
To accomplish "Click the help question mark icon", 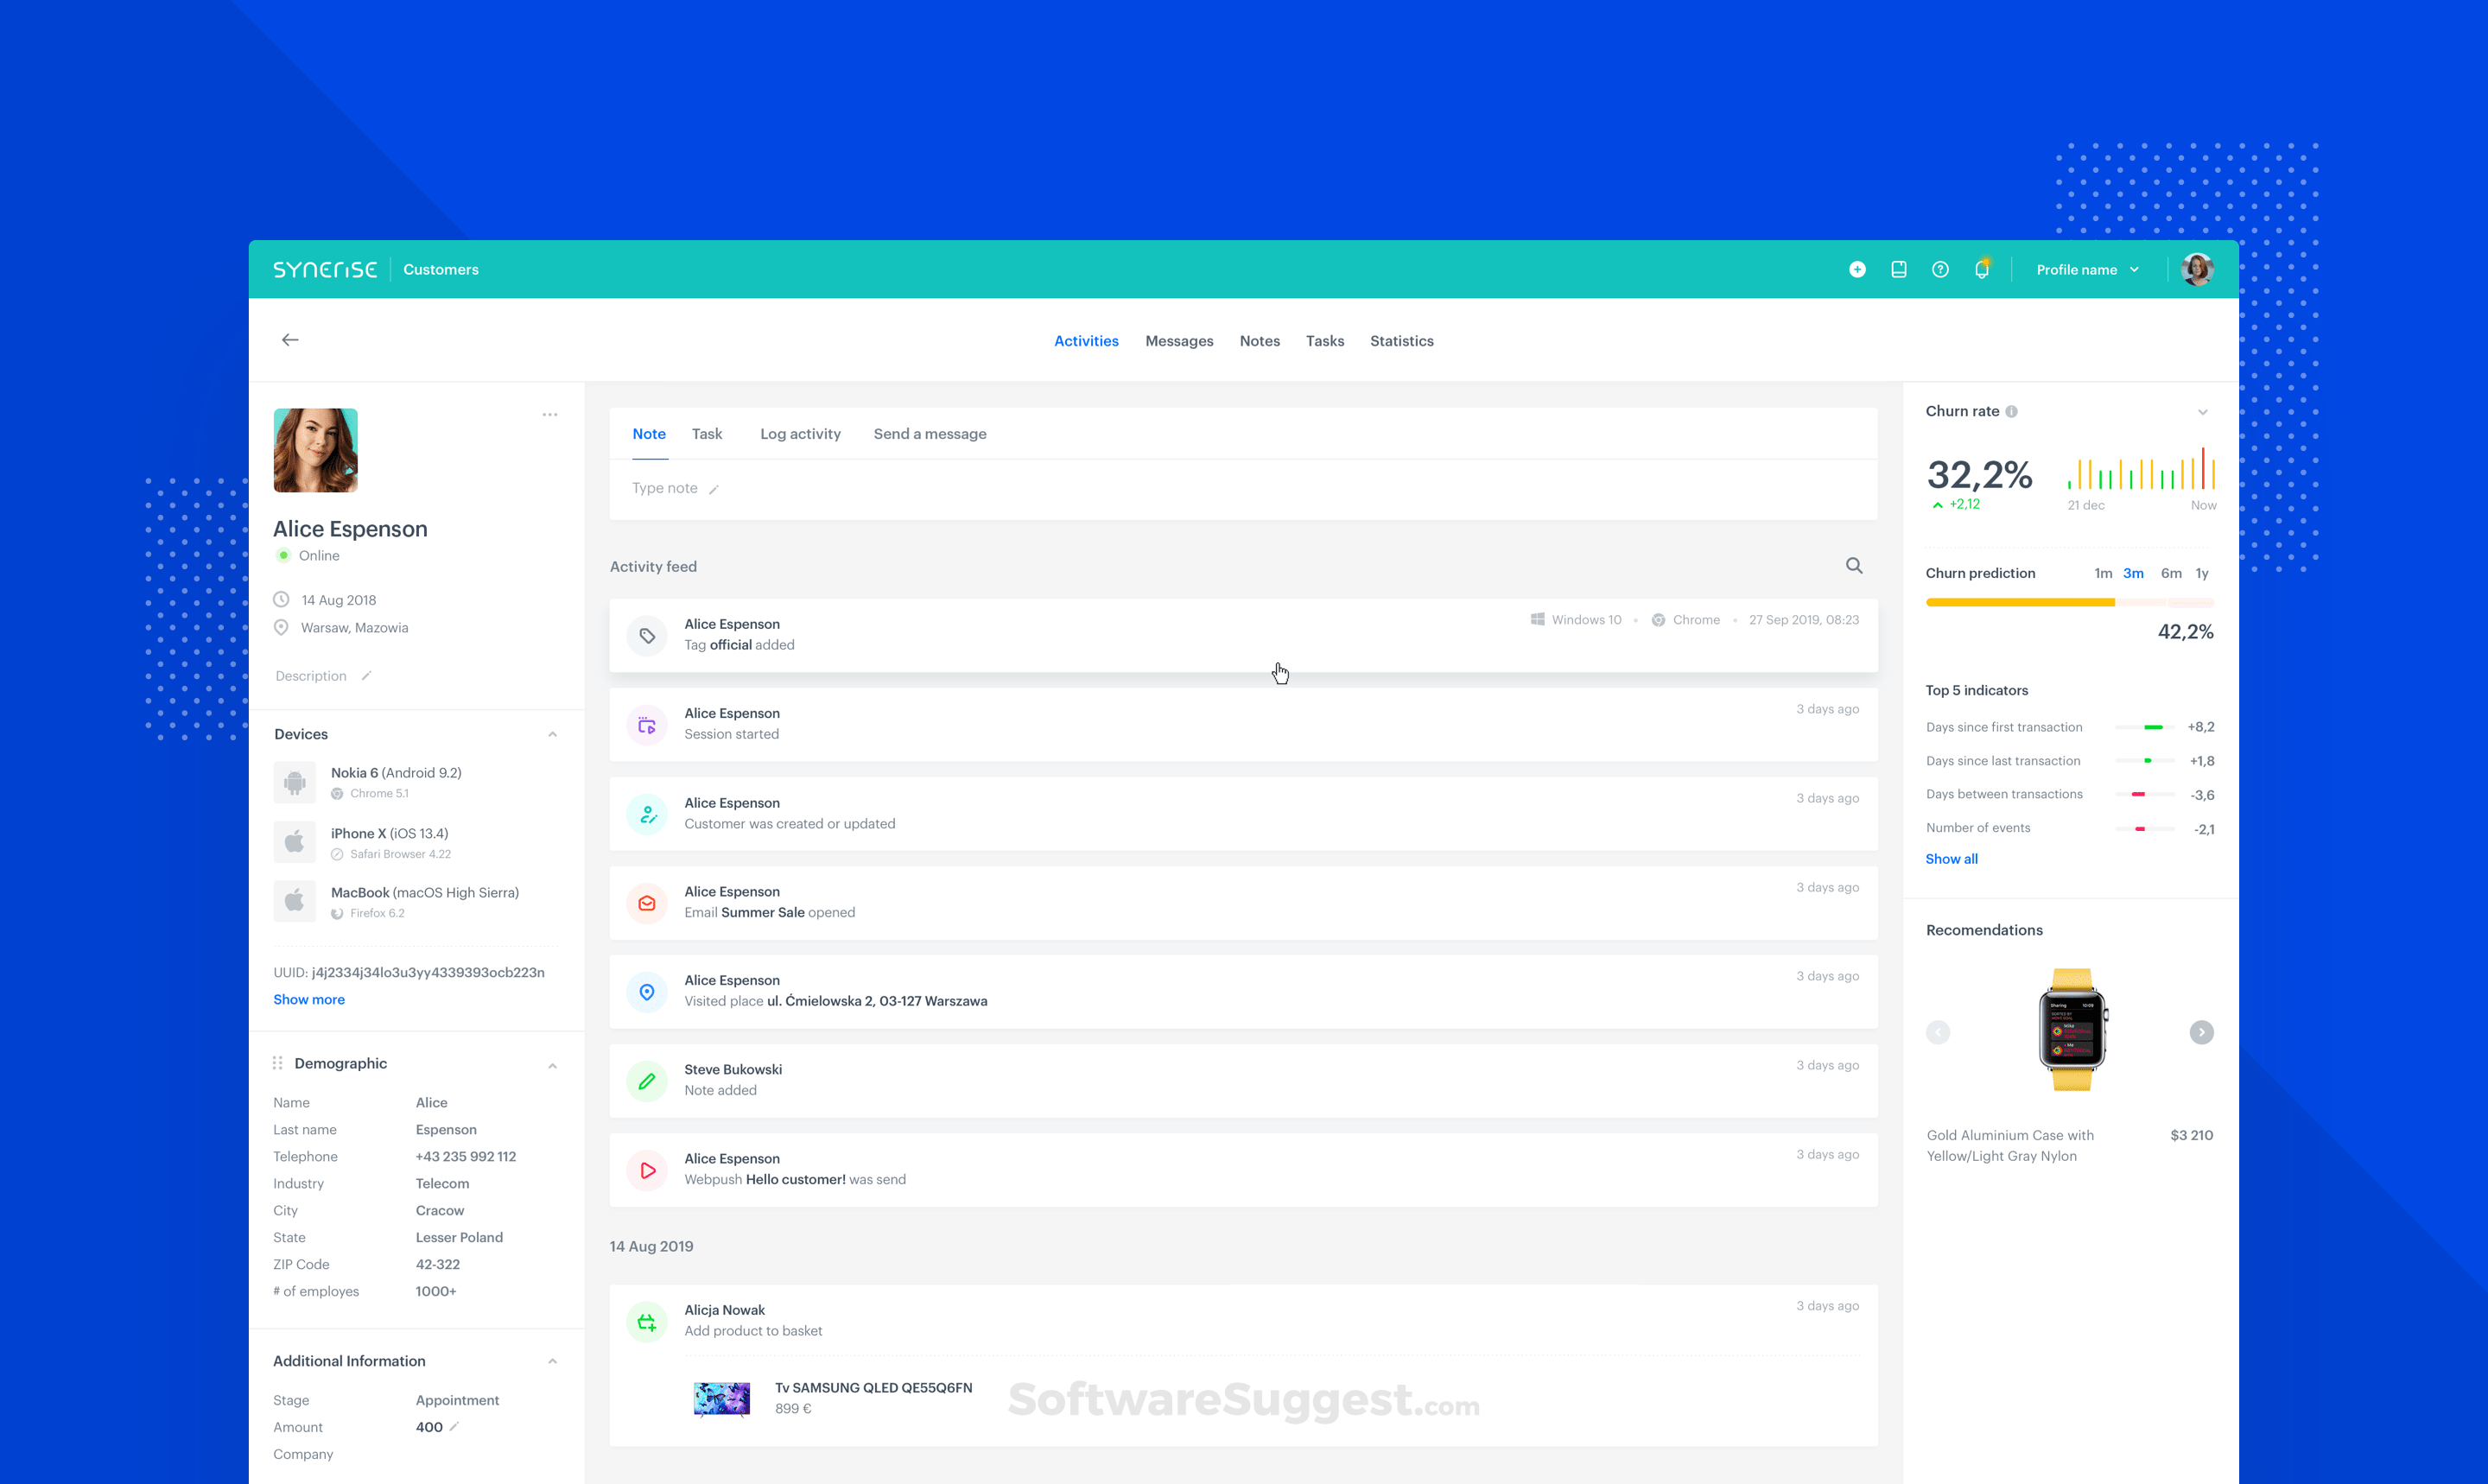I will point(1940,269).
